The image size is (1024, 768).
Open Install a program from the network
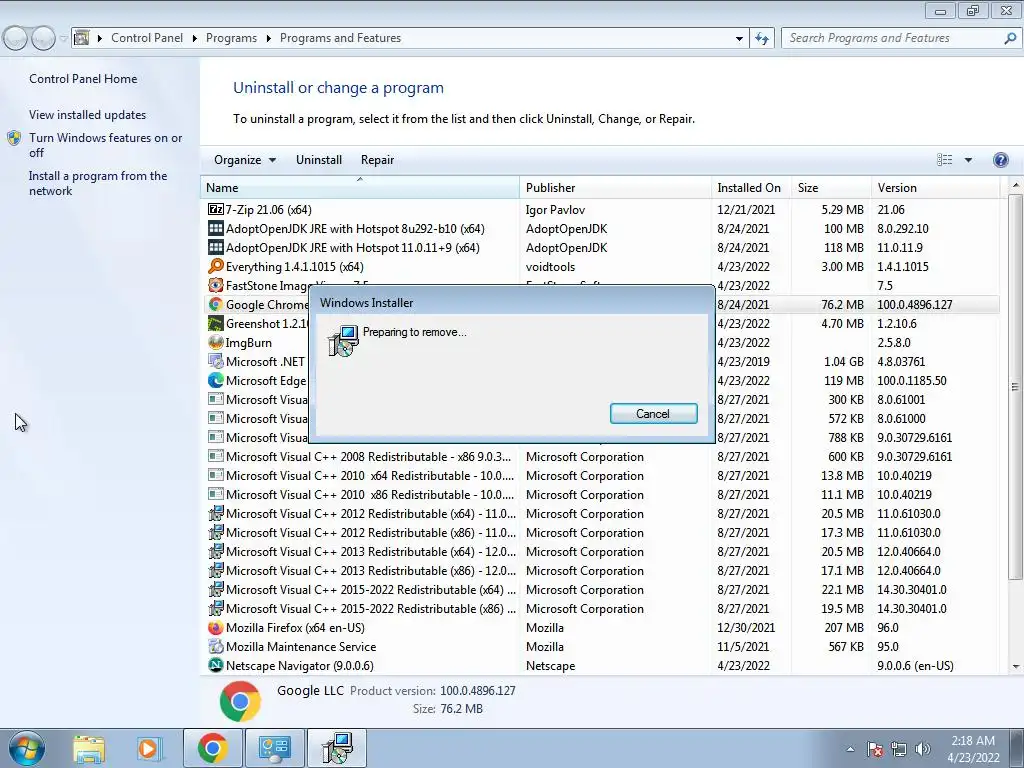(x=98, y=184)
